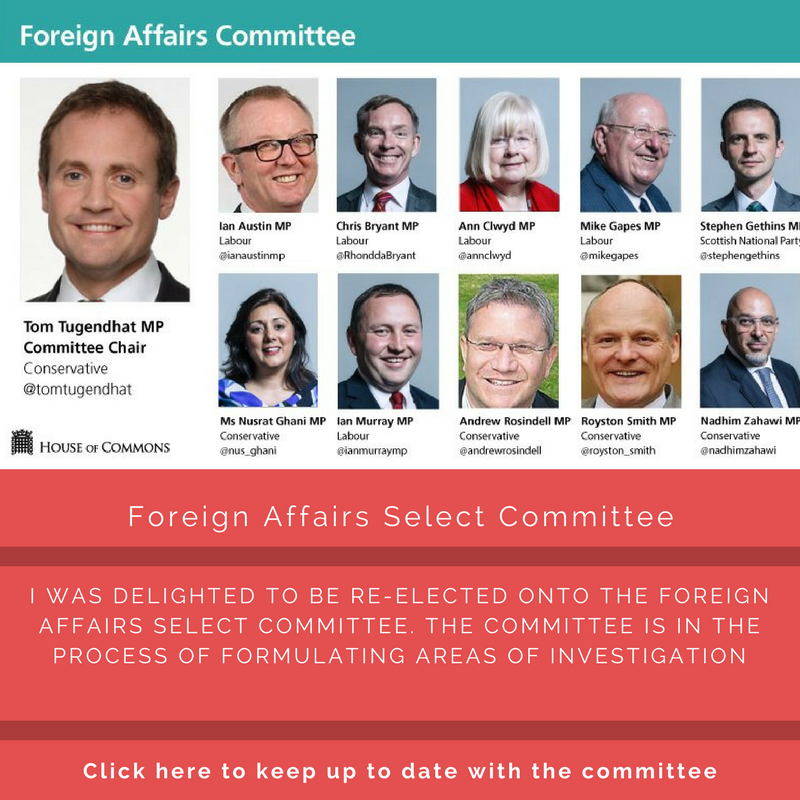800x800 pixels.
Task: Open Chris Bryant MP's portrait
Action: click(x=387, y=145)
